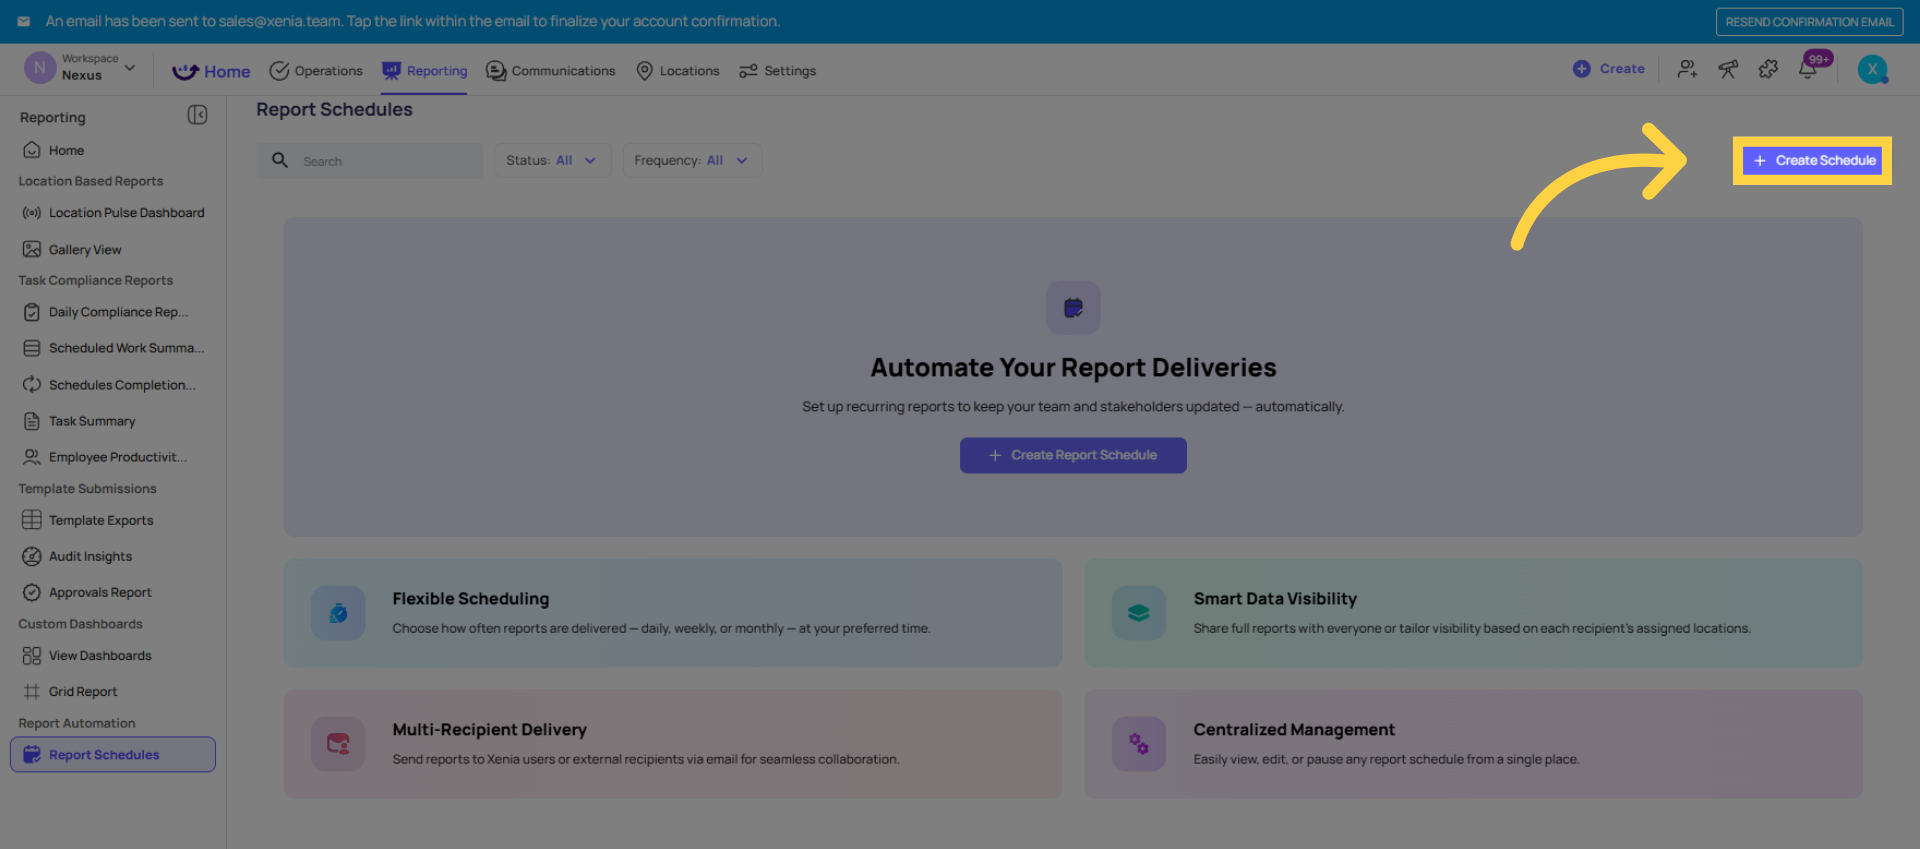The image size is (1920, 849).
Task: Click the Centralized Management gears icon
Action: click(x=1139, y=744)
